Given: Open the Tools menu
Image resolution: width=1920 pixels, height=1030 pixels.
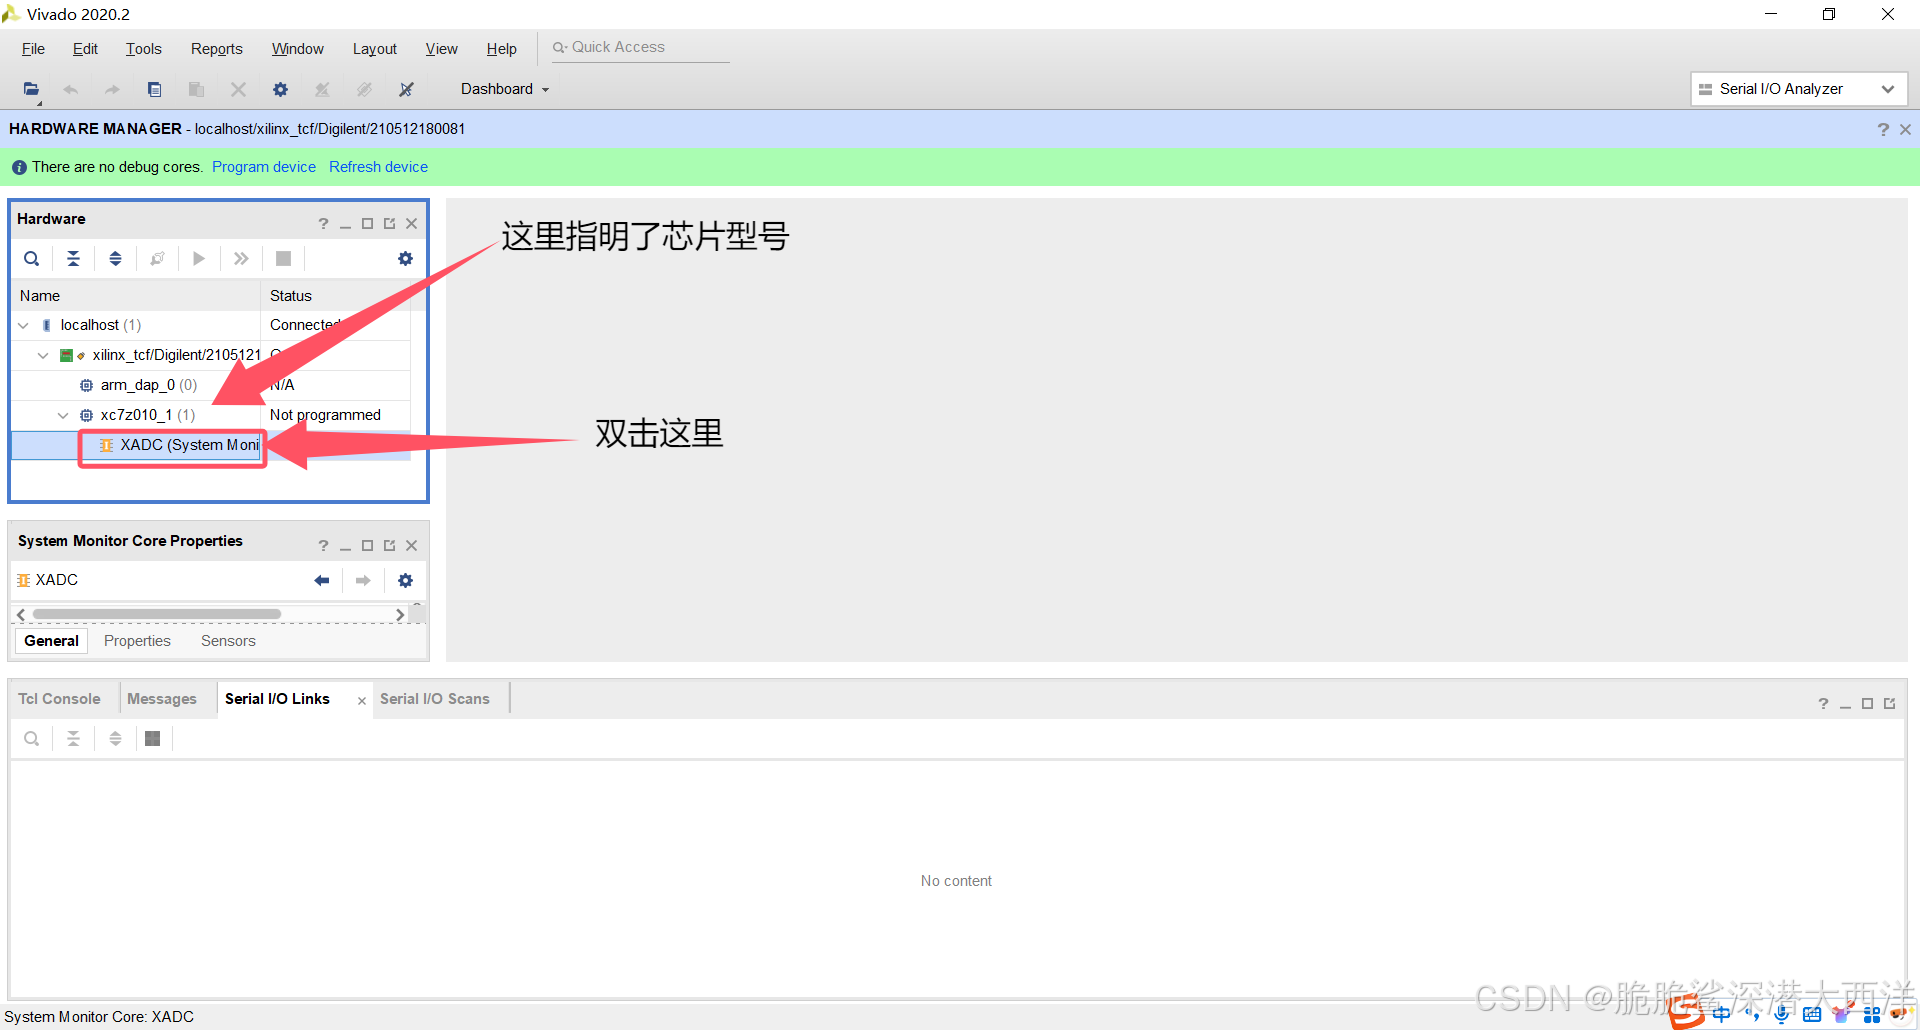Looking at the screenshot, I should point(143,49).
